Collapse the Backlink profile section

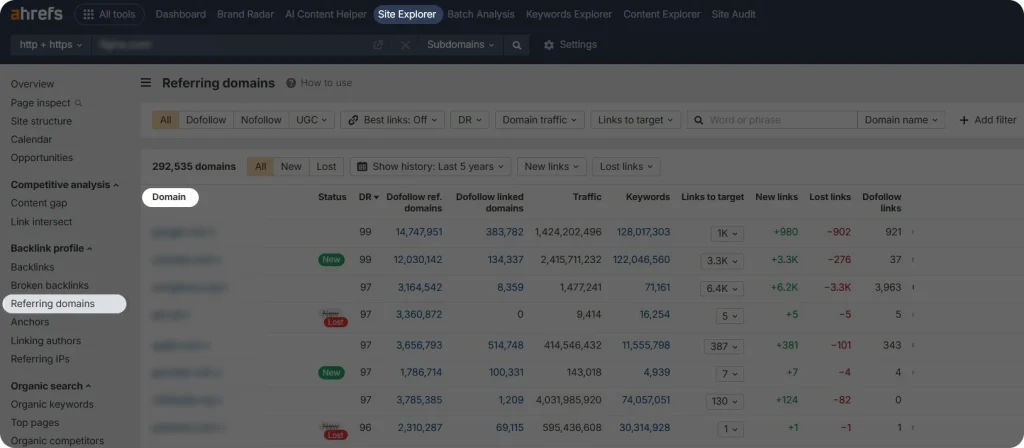pyautogui.click(x=52, y=248)
